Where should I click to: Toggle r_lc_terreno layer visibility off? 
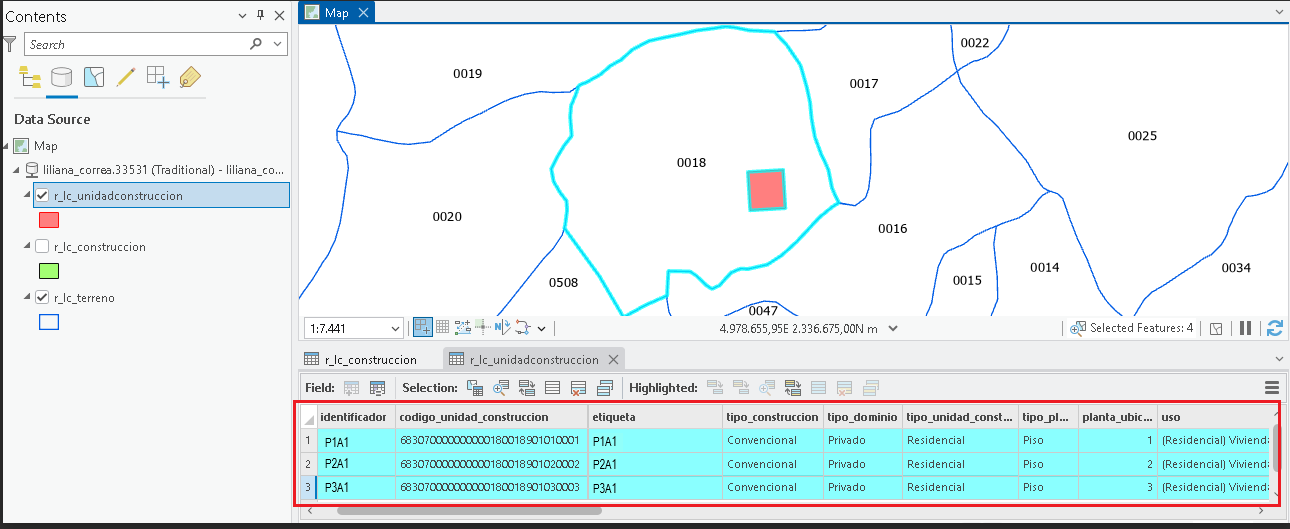41,297
